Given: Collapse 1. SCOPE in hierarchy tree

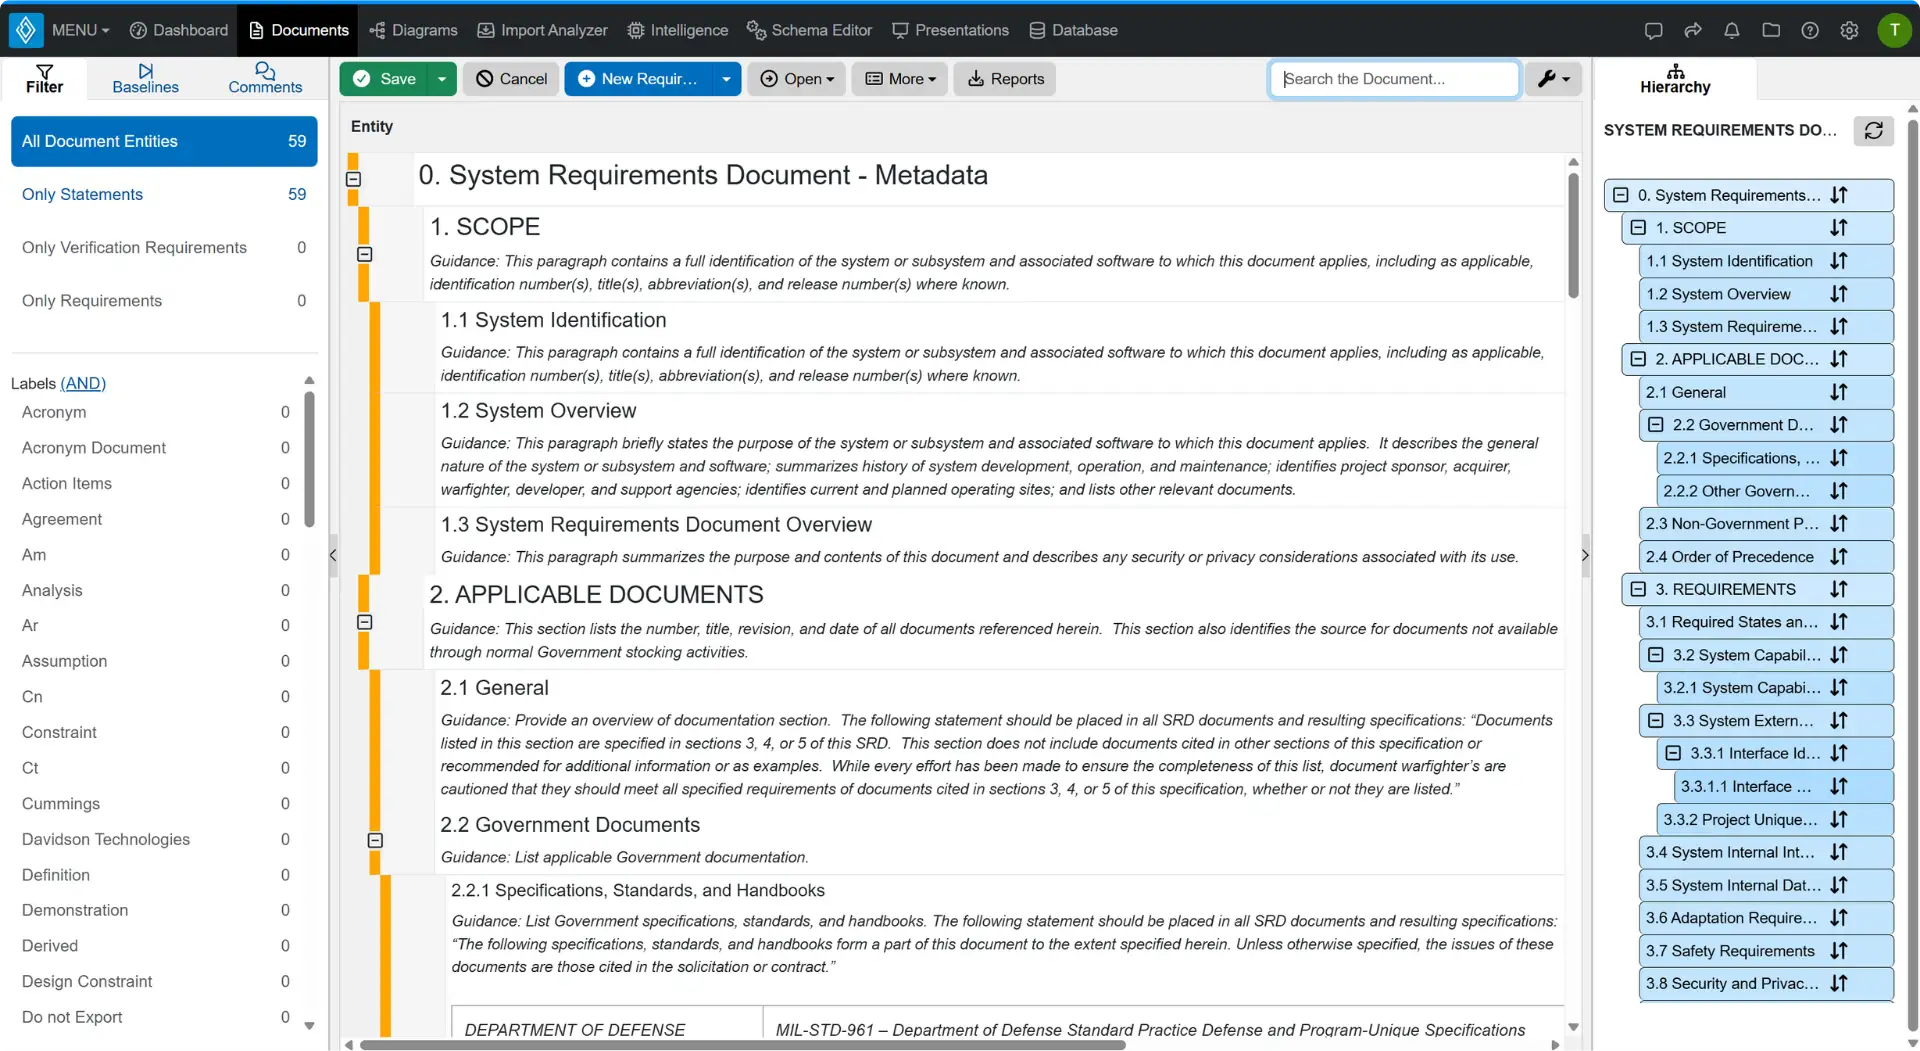Looking at the screenshot, I should 1638,228.
